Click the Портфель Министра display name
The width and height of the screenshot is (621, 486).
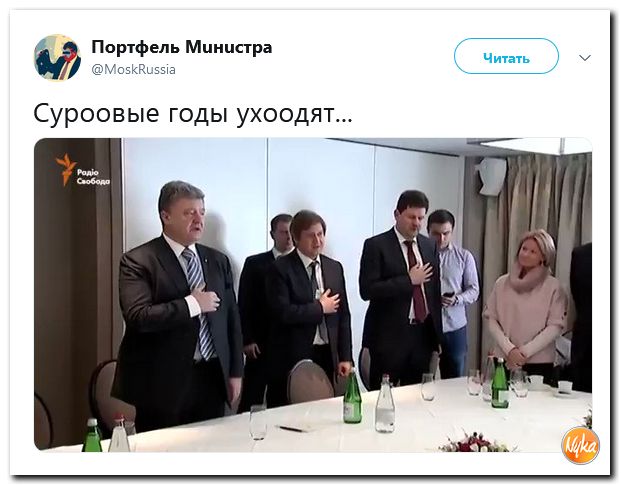click(x=182, y=47)
